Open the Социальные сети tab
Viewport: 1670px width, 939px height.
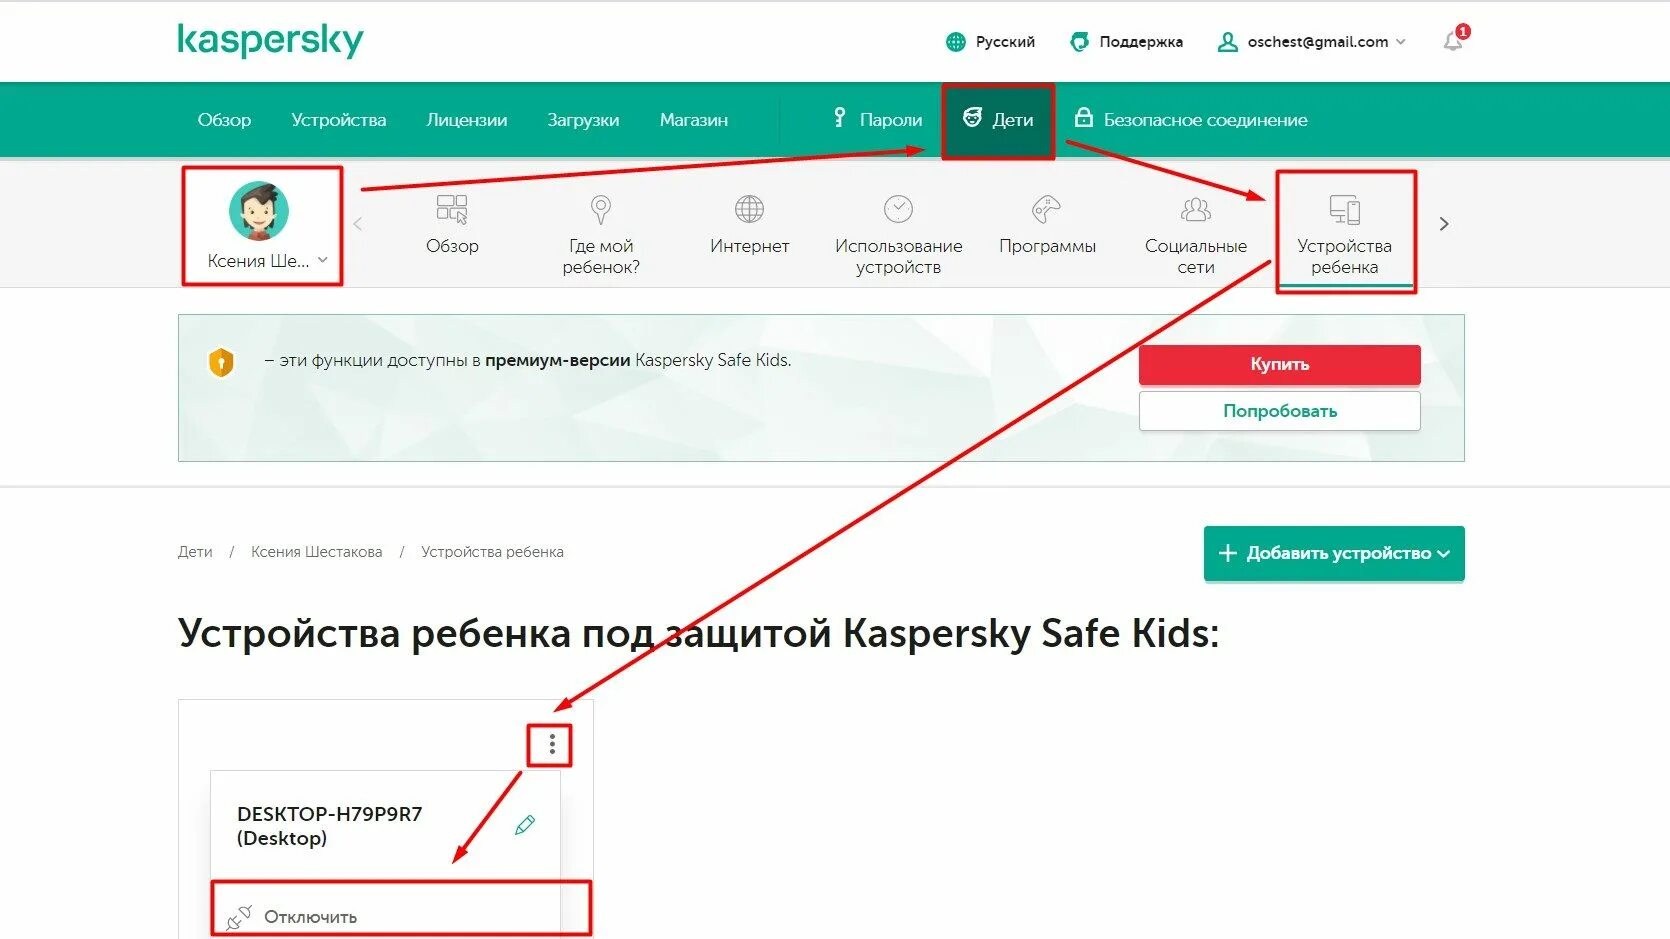pyautogui.click(x=1196, y=235)
